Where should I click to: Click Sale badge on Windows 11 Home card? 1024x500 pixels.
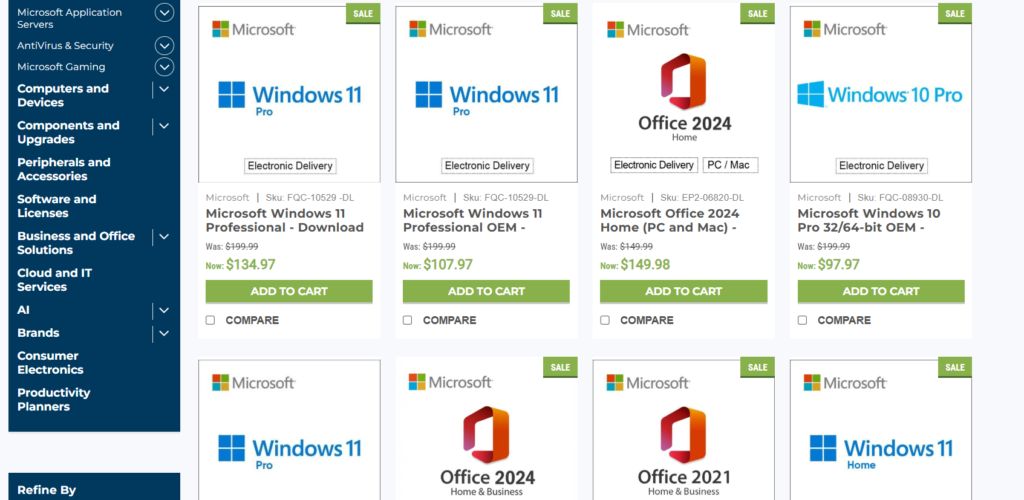[x=955, y=367]
